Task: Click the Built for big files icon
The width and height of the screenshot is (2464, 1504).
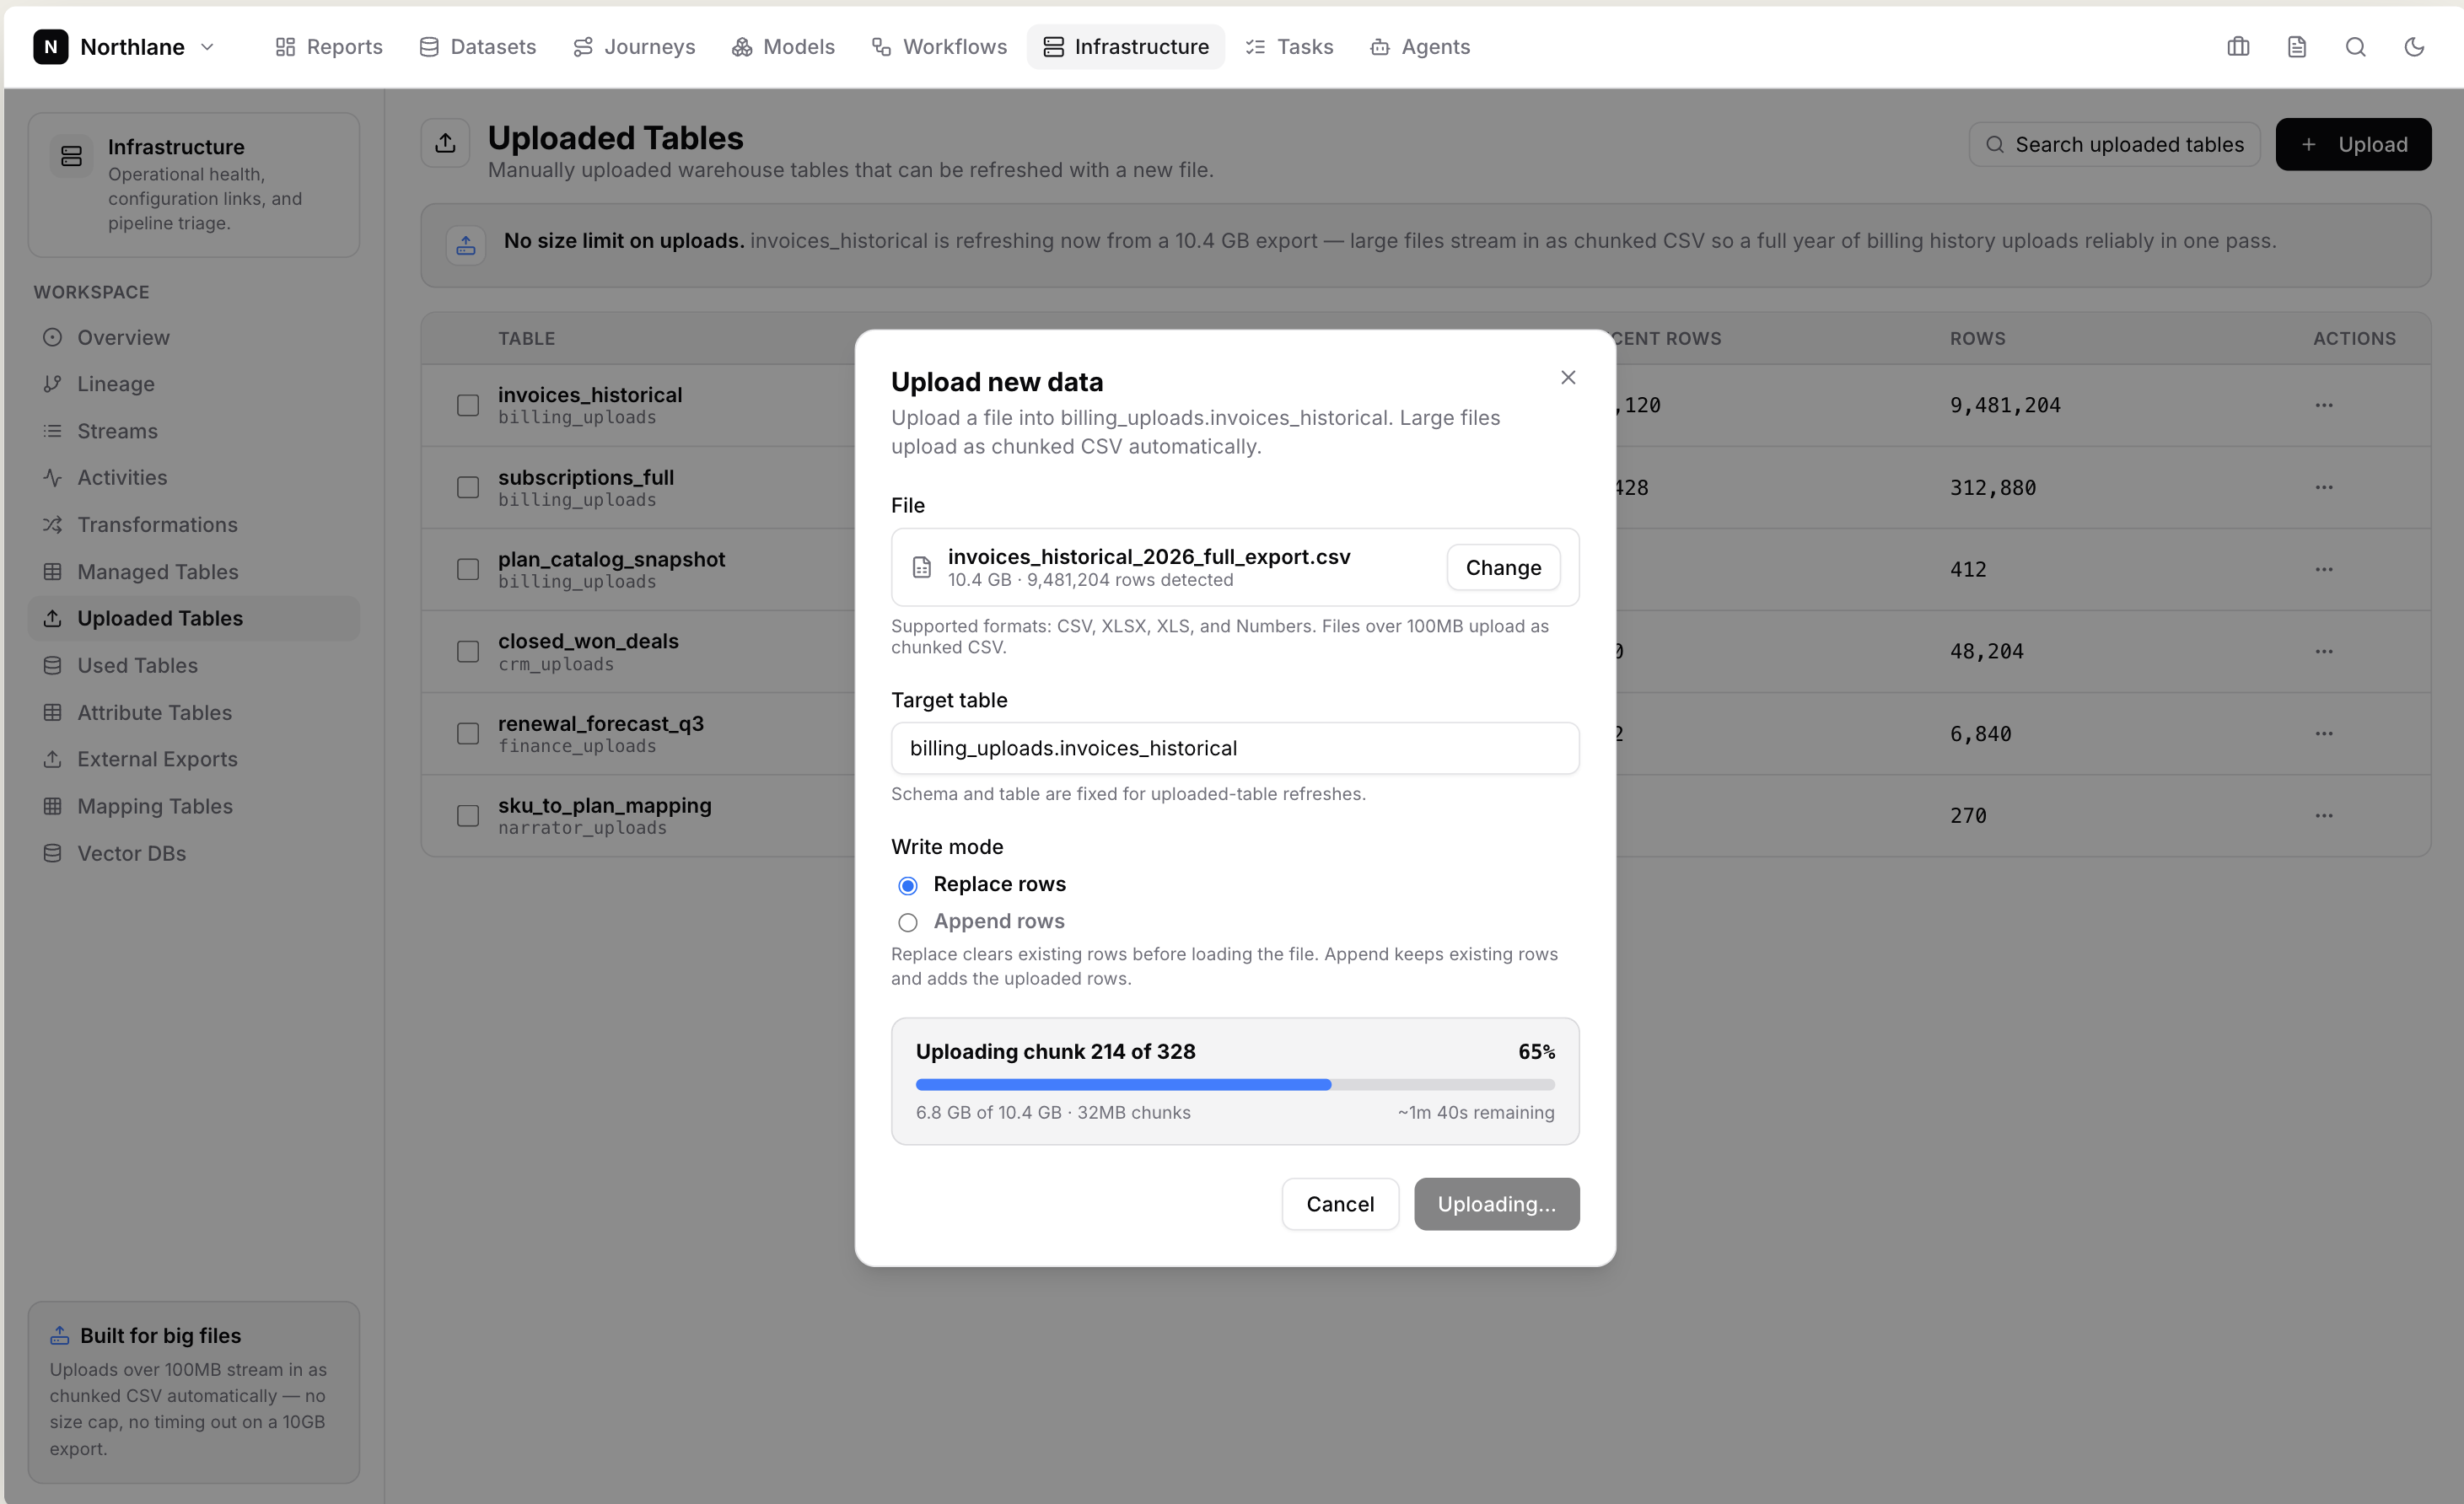Action: (60, 1335)
